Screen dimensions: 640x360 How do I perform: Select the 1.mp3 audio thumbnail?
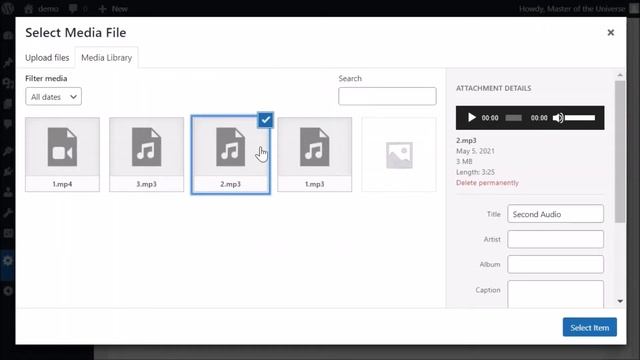pyautogui.click(x=314, y=154)
